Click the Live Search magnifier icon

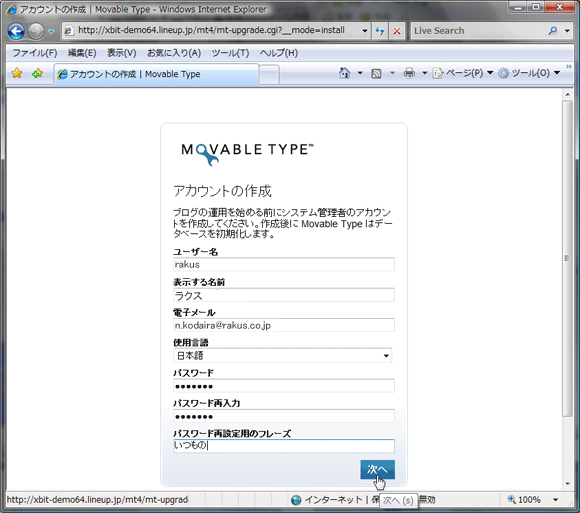553,31
